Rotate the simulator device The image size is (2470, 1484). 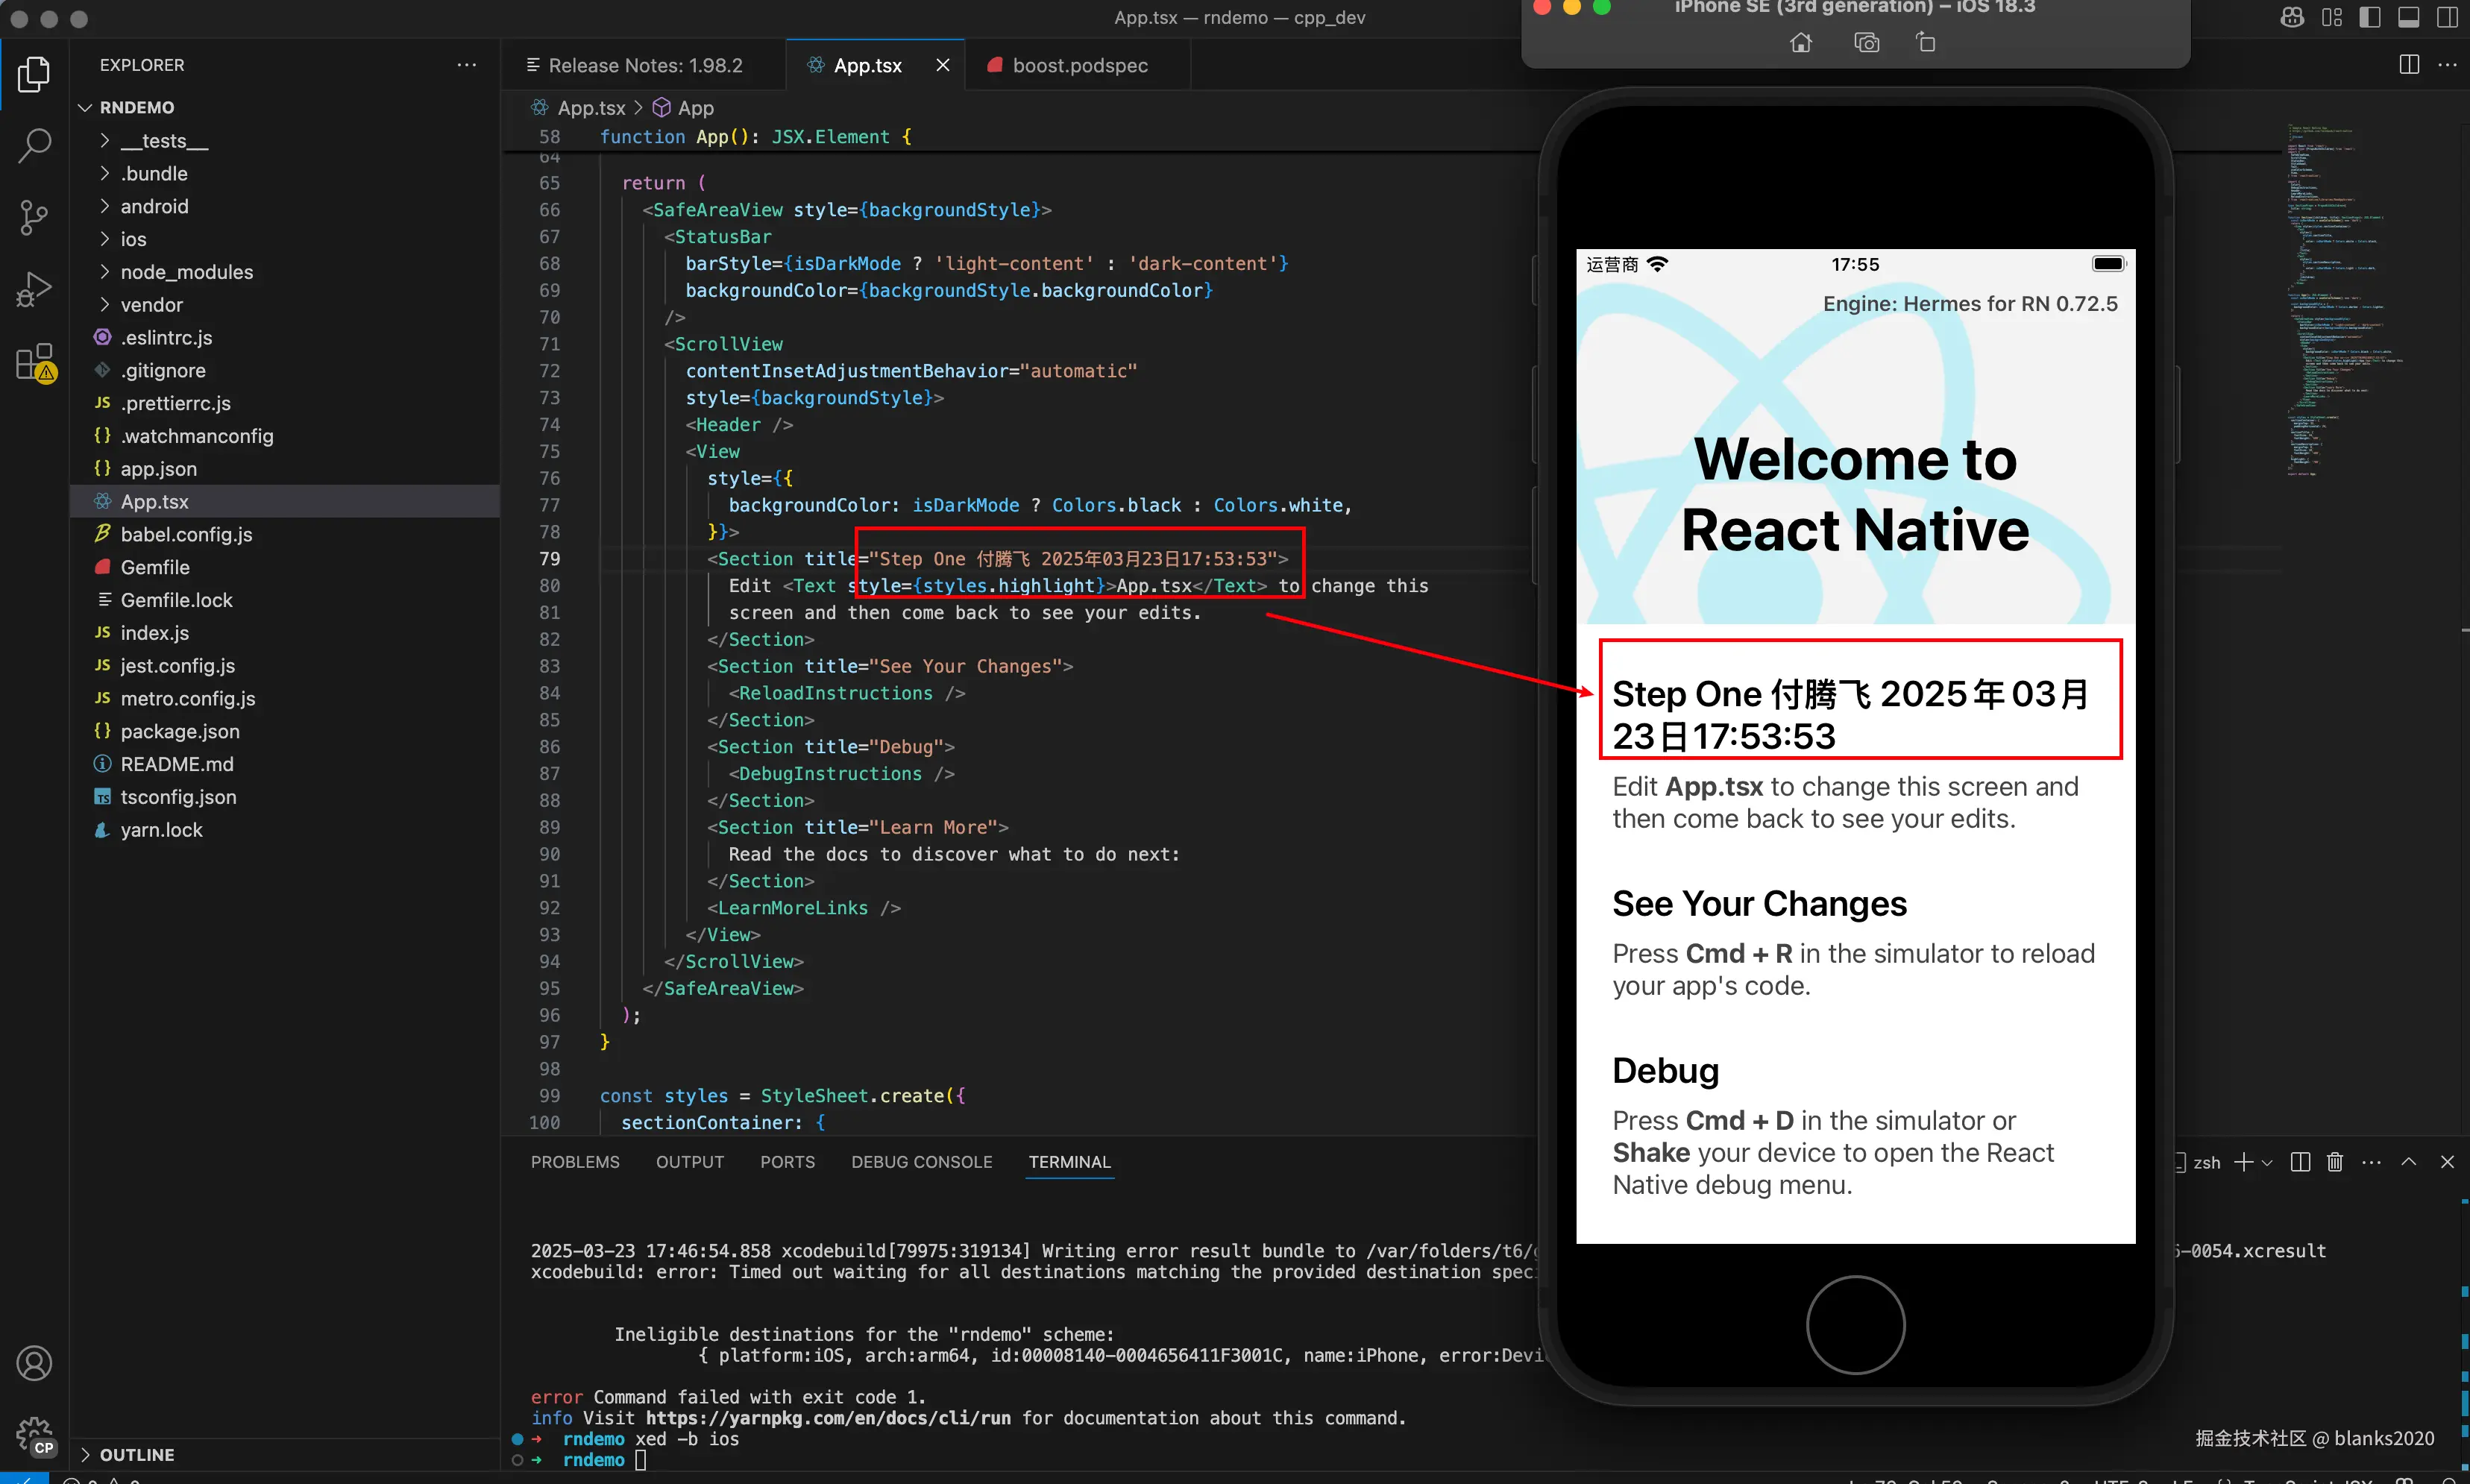[x=1926, y=43]
